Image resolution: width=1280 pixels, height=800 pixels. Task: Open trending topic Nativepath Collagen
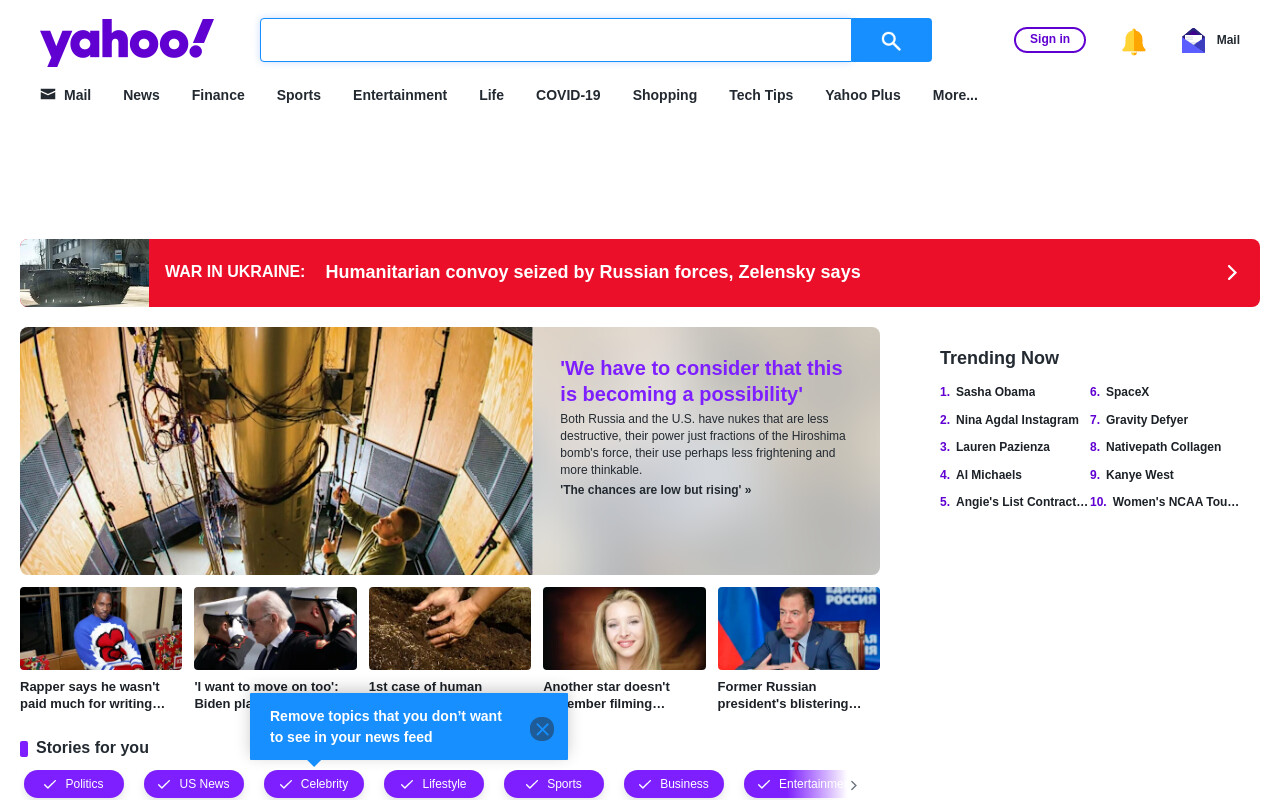[1163, 447]
